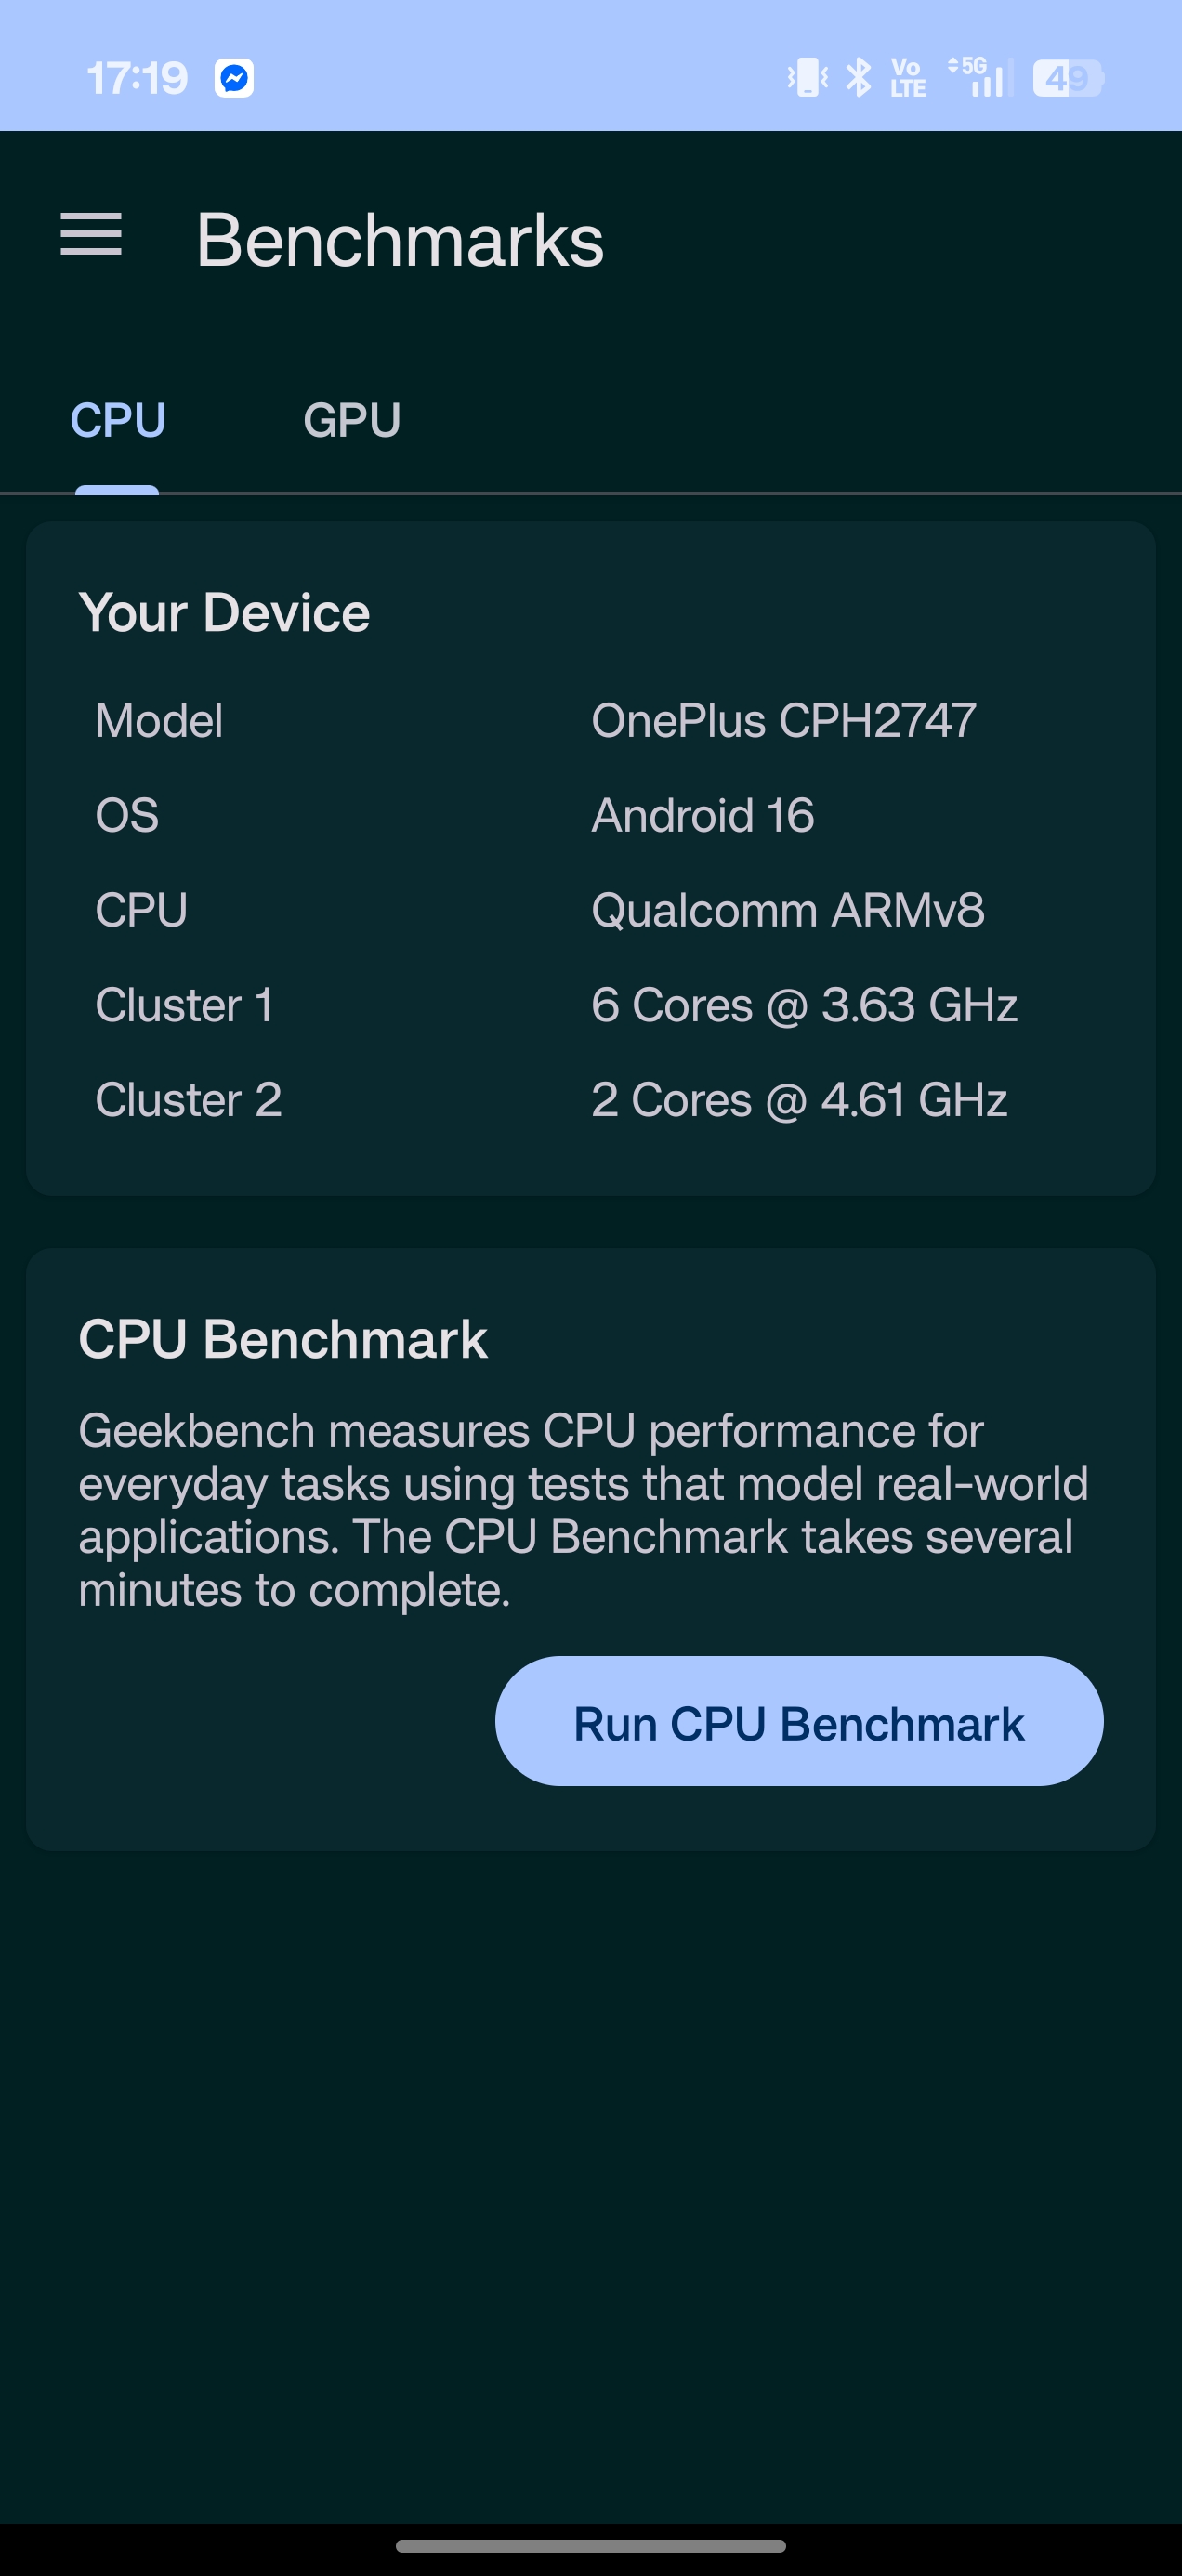Tap the 17:19 clock in status bar
The image size is (1182, 2576).
(x=137, y=78)
